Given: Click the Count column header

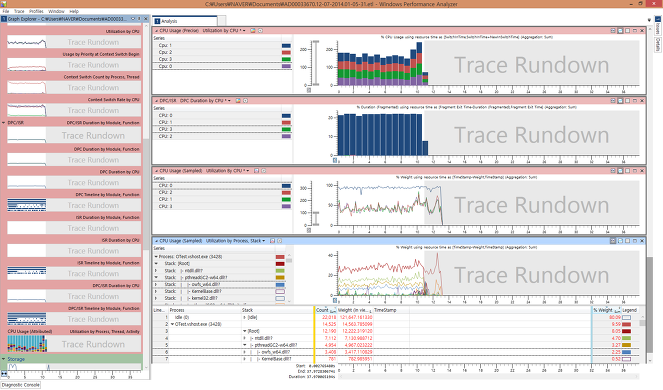Looking at the screenshot, I should [322, 310].
